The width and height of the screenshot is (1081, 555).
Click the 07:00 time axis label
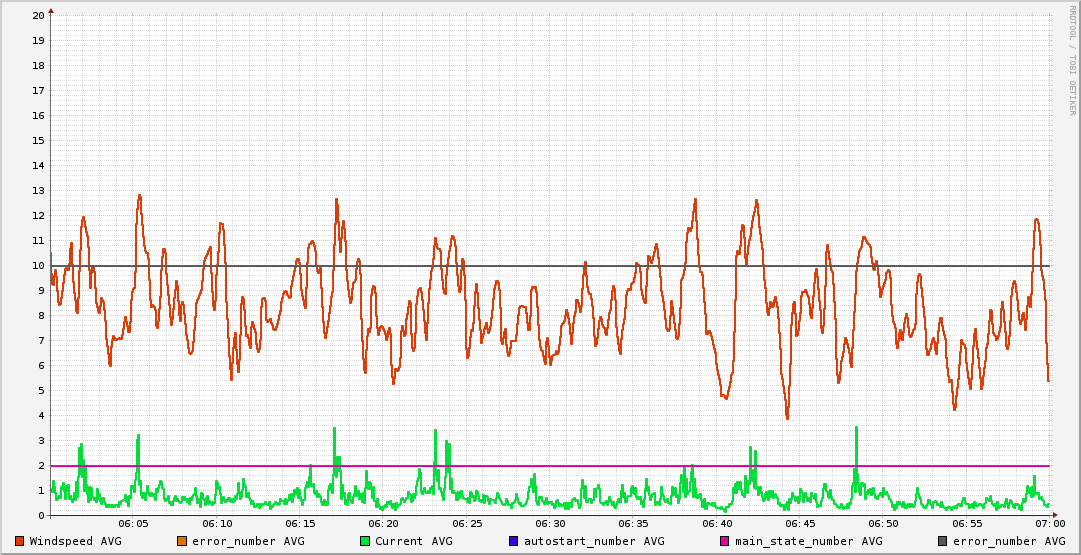[x=1049, y=524]
